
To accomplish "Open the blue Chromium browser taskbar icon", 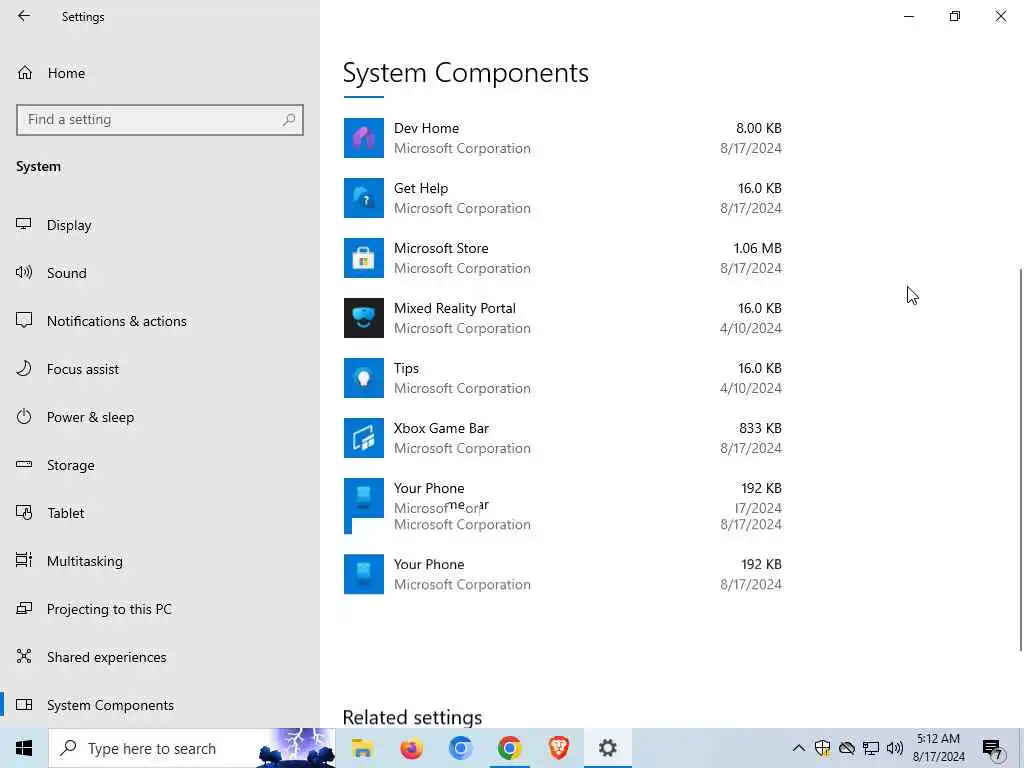I will (460, 748).
